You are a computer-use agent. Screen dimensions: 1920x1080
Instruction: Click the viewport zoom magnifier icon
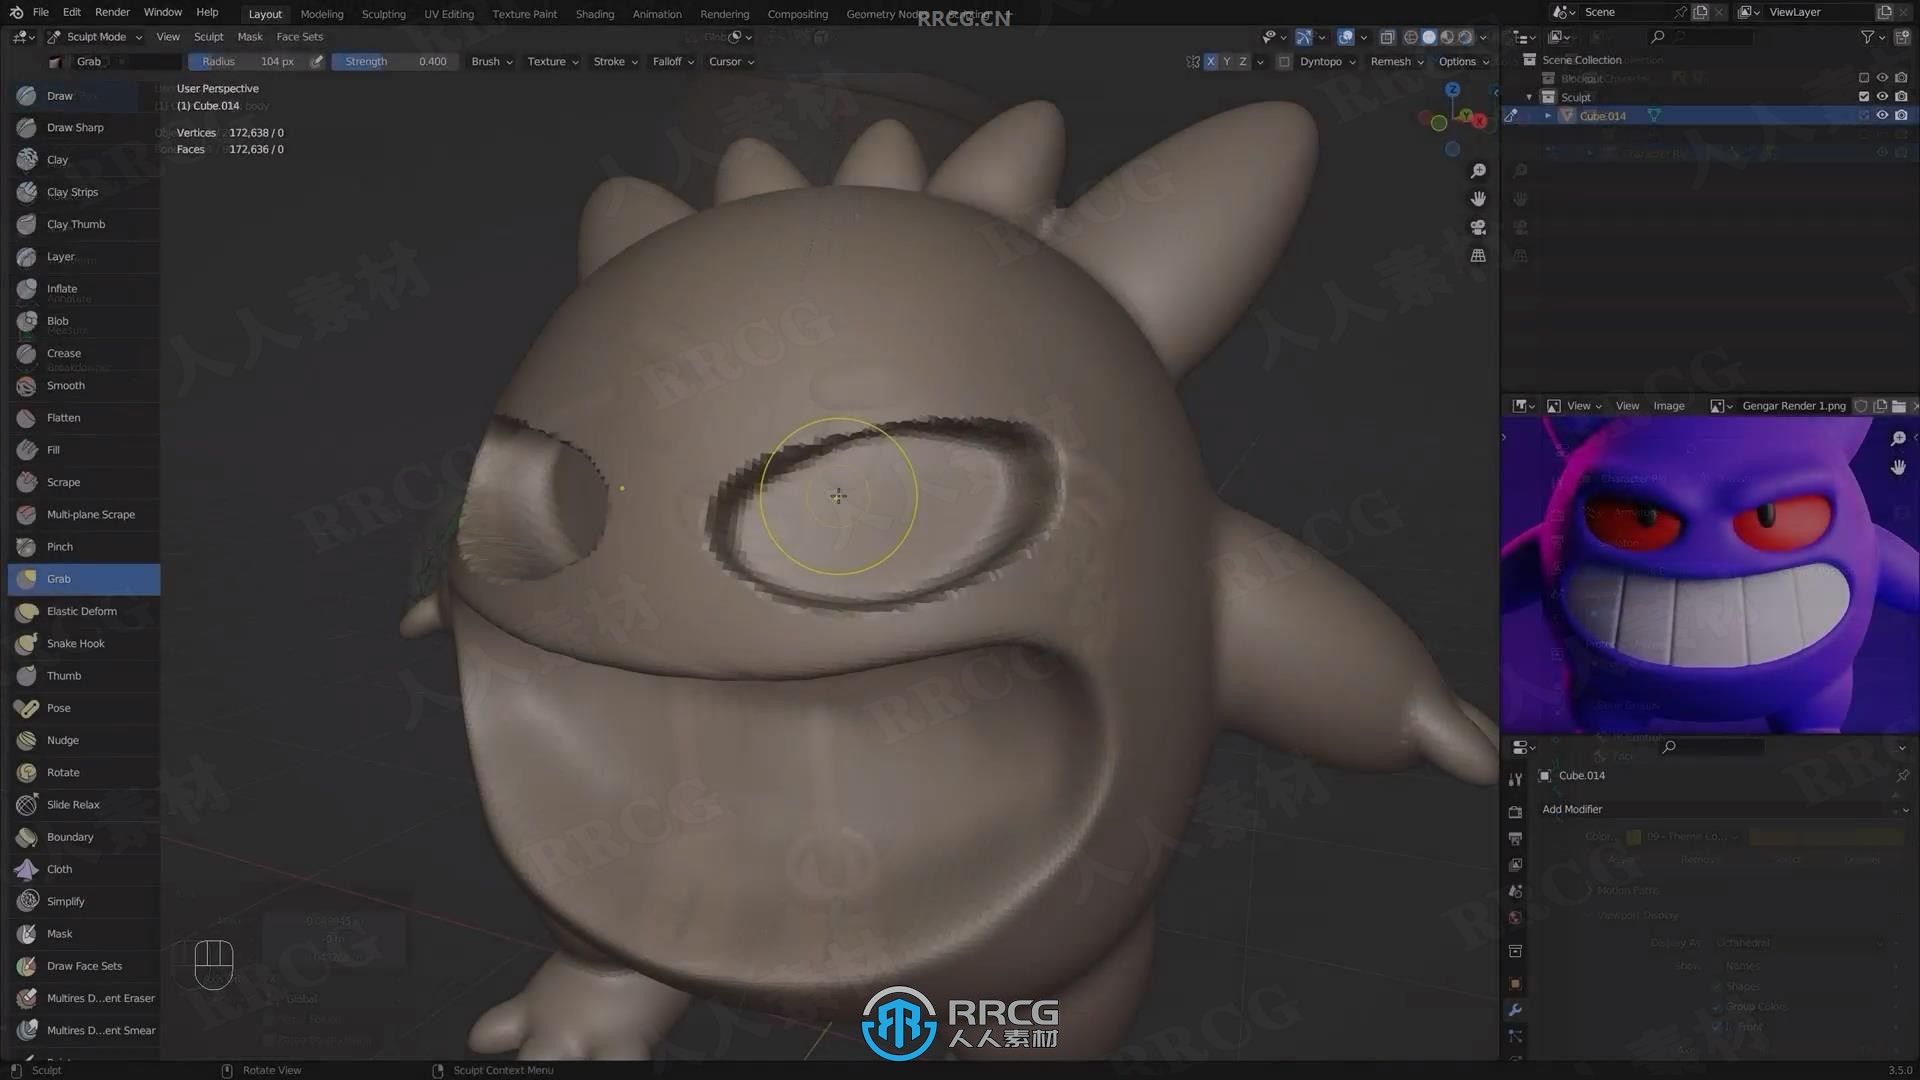point(1478,171)
